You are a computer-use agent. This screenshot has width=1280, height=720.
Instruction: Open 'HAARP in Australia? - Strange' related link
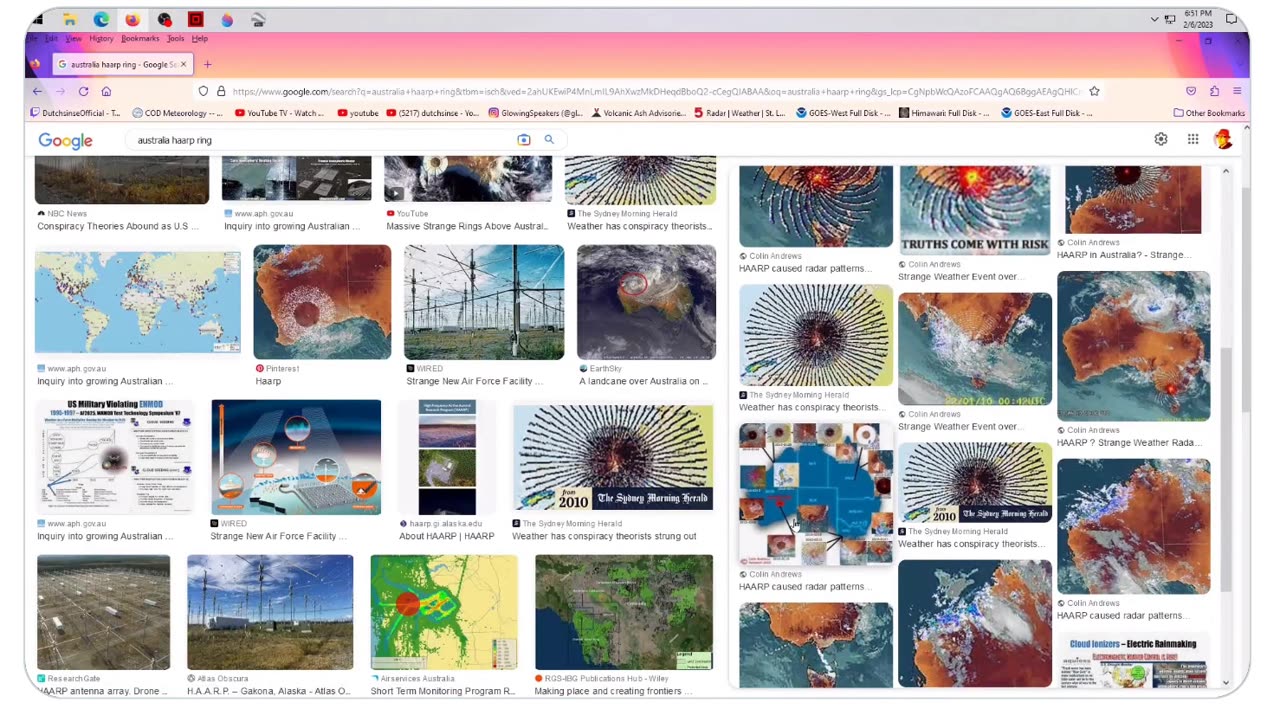coord(1124,255)
